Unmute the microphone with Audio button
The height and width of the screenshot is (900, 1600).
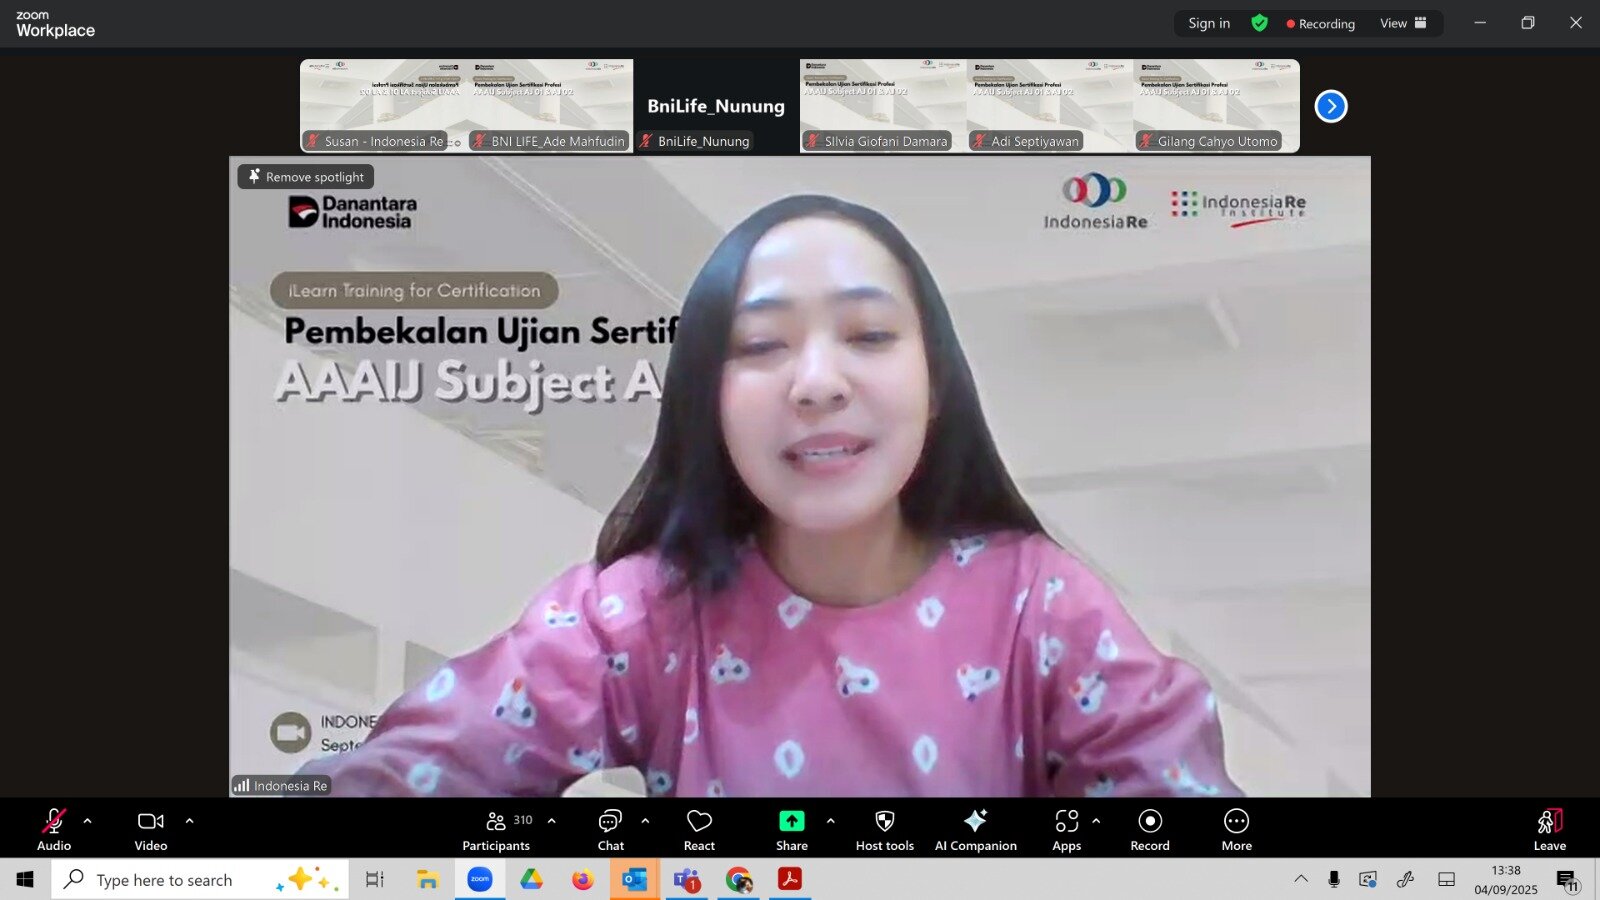tap(54, 830)
